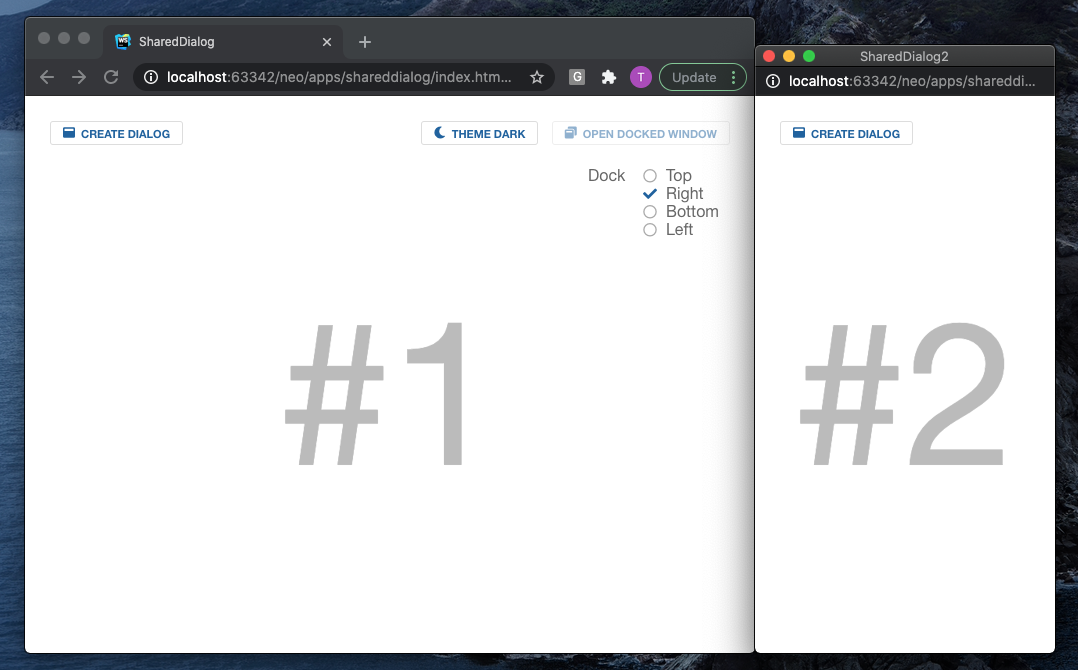Click Open Docked Window button
The width and height of the screenshot is (1078, 670).
click(641, 133)
